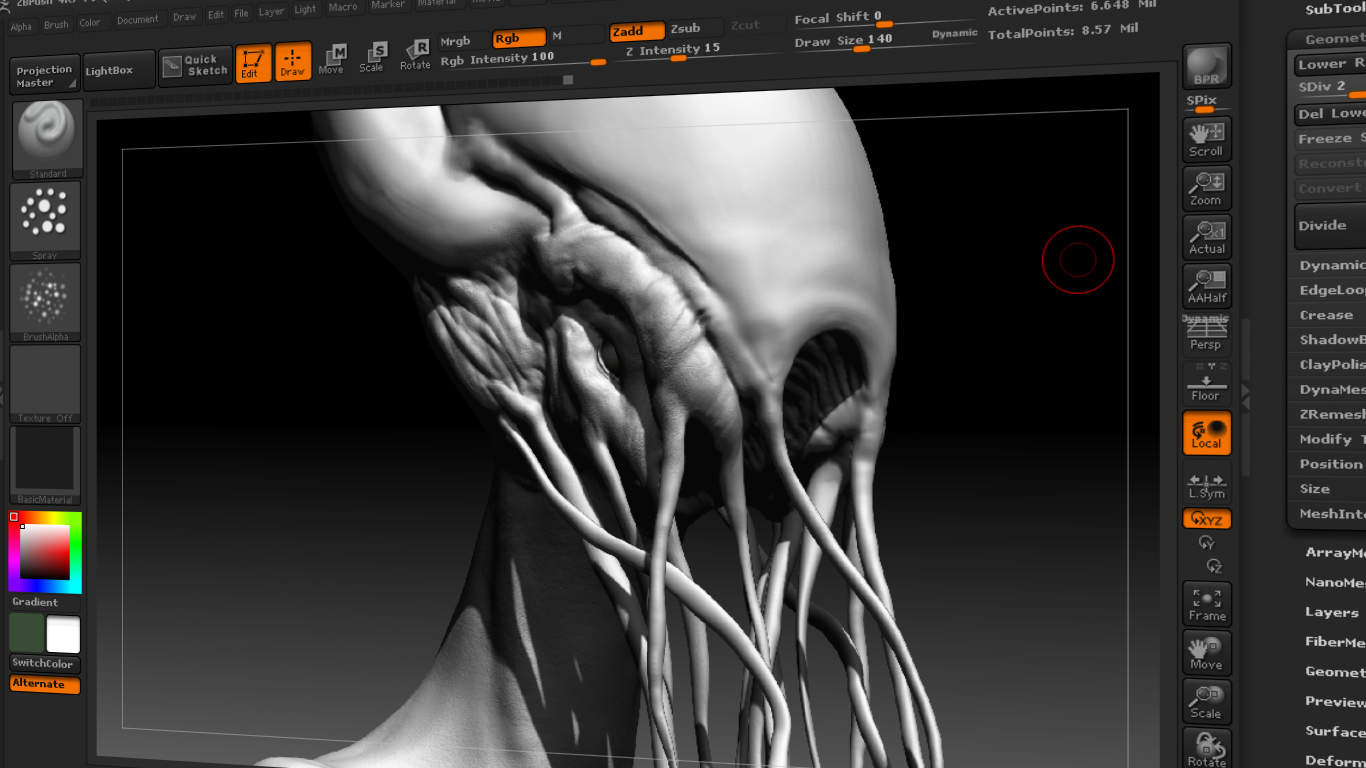
Task: Select the Spray stroke icon
Action: tap(45, 221)
